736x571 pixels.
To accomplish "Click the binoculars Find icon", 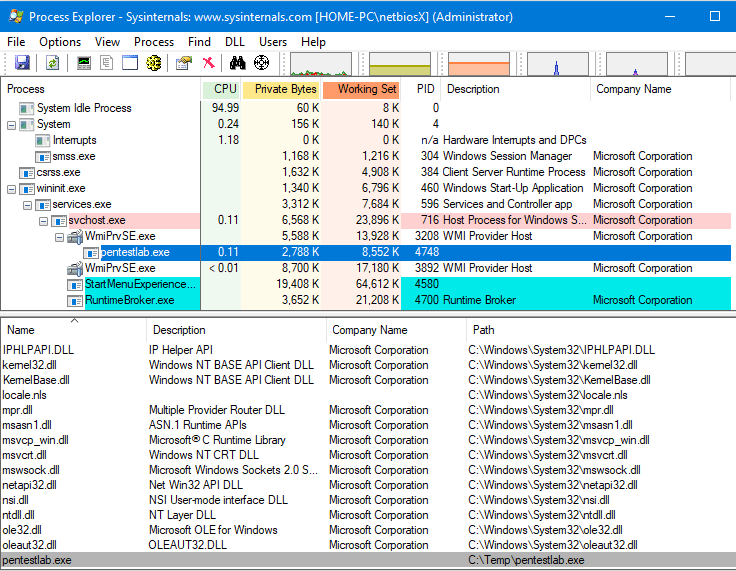I will (238, 63).
